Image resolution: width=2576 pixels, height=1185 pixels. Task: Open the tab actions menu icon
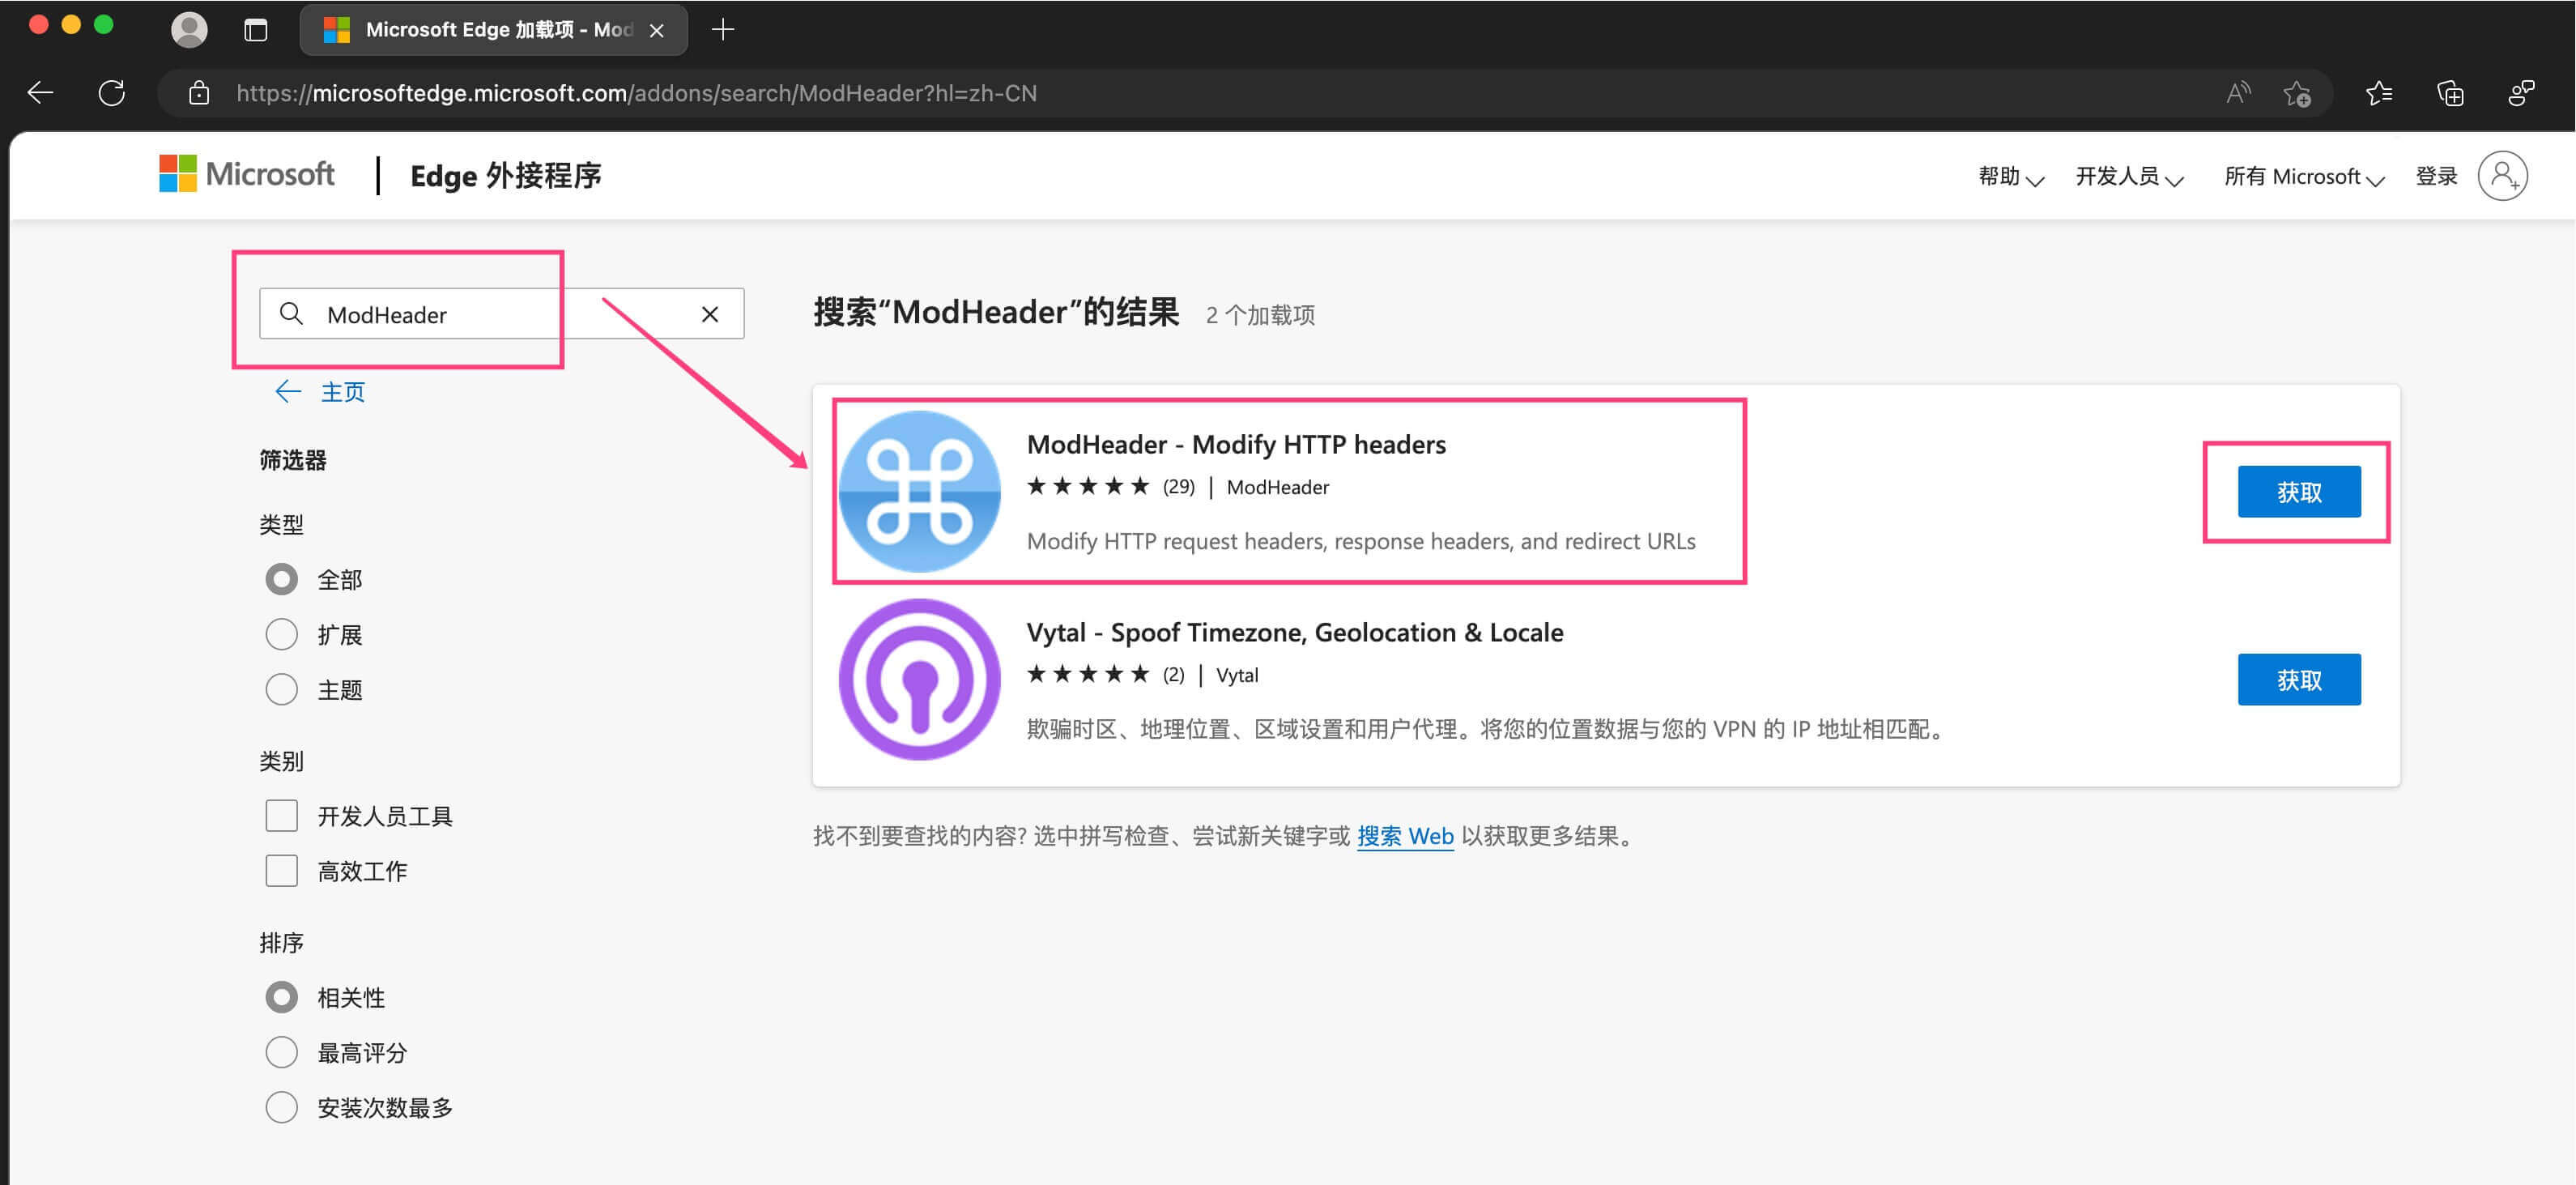coord(256,30)
